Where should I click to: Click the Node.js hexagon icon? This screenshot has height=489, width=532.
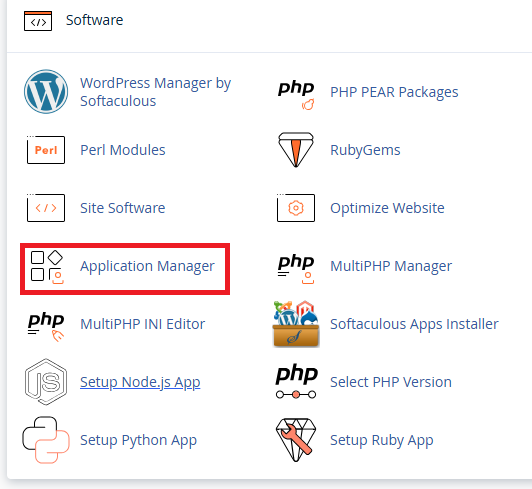coord(46,382)
